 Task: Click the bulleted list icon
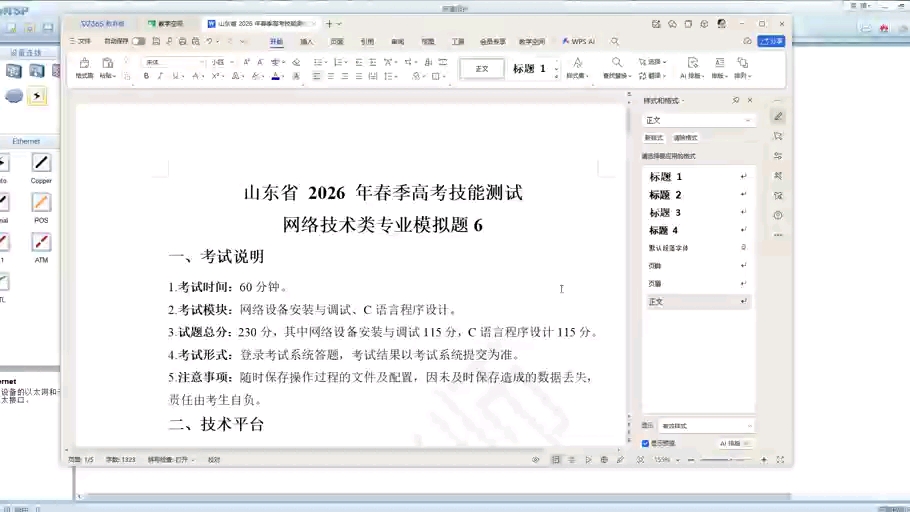(x=317, y=62)
